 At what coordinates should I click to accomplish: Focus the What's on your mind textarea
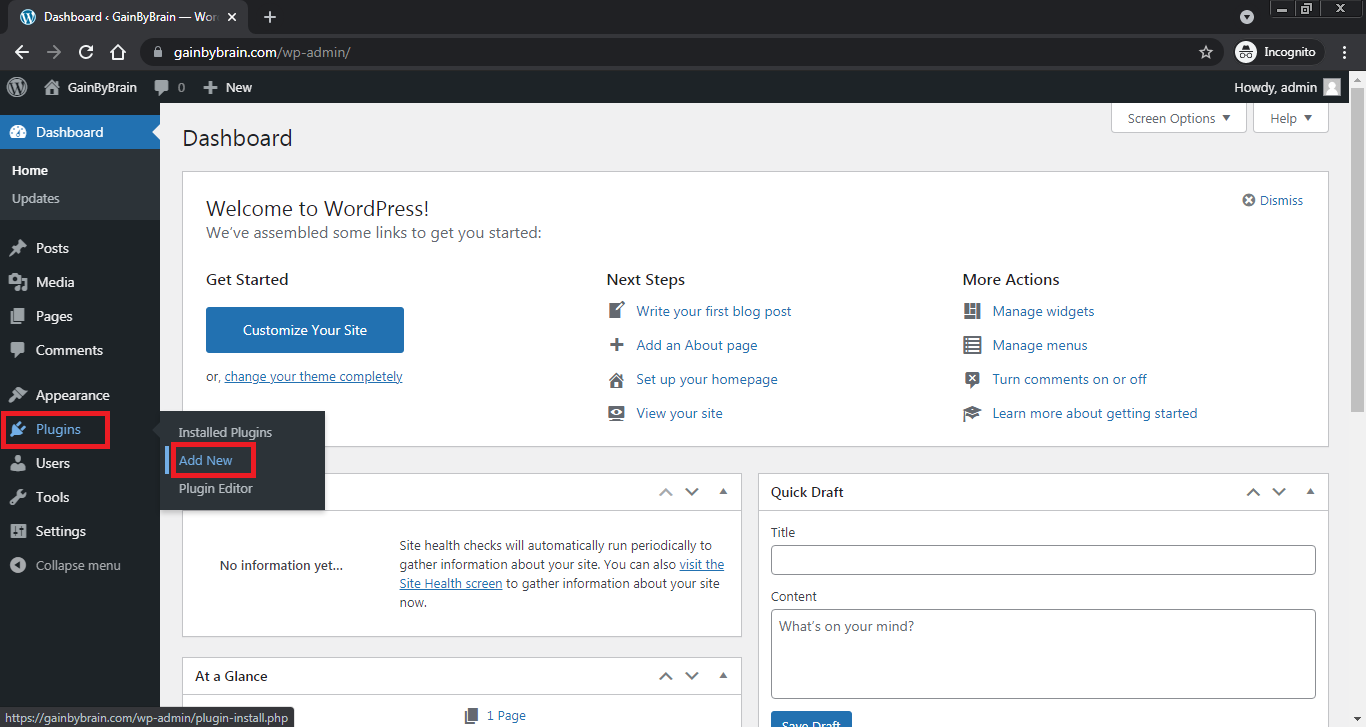pos(1043,654)
